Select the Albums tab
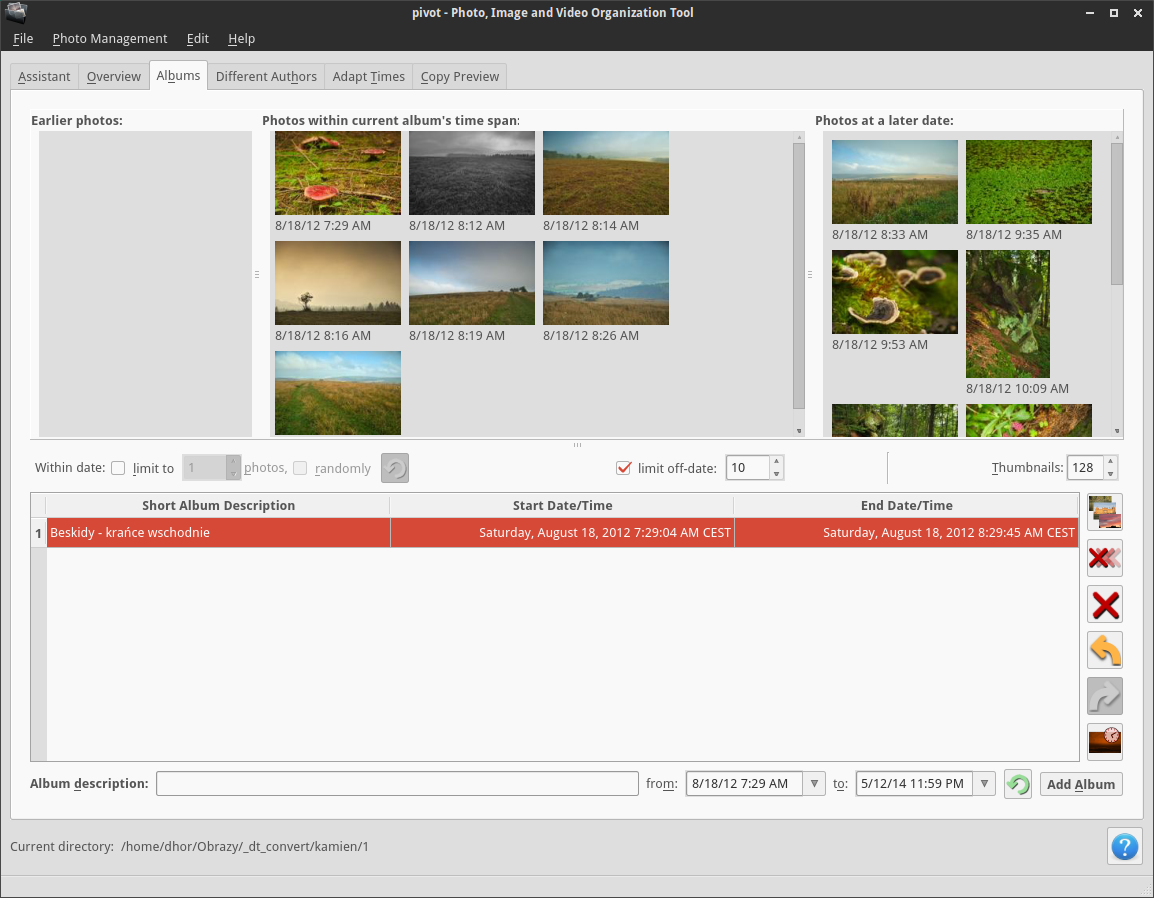The height and width of the screenshot is (898, 1154). coord(178,76)
